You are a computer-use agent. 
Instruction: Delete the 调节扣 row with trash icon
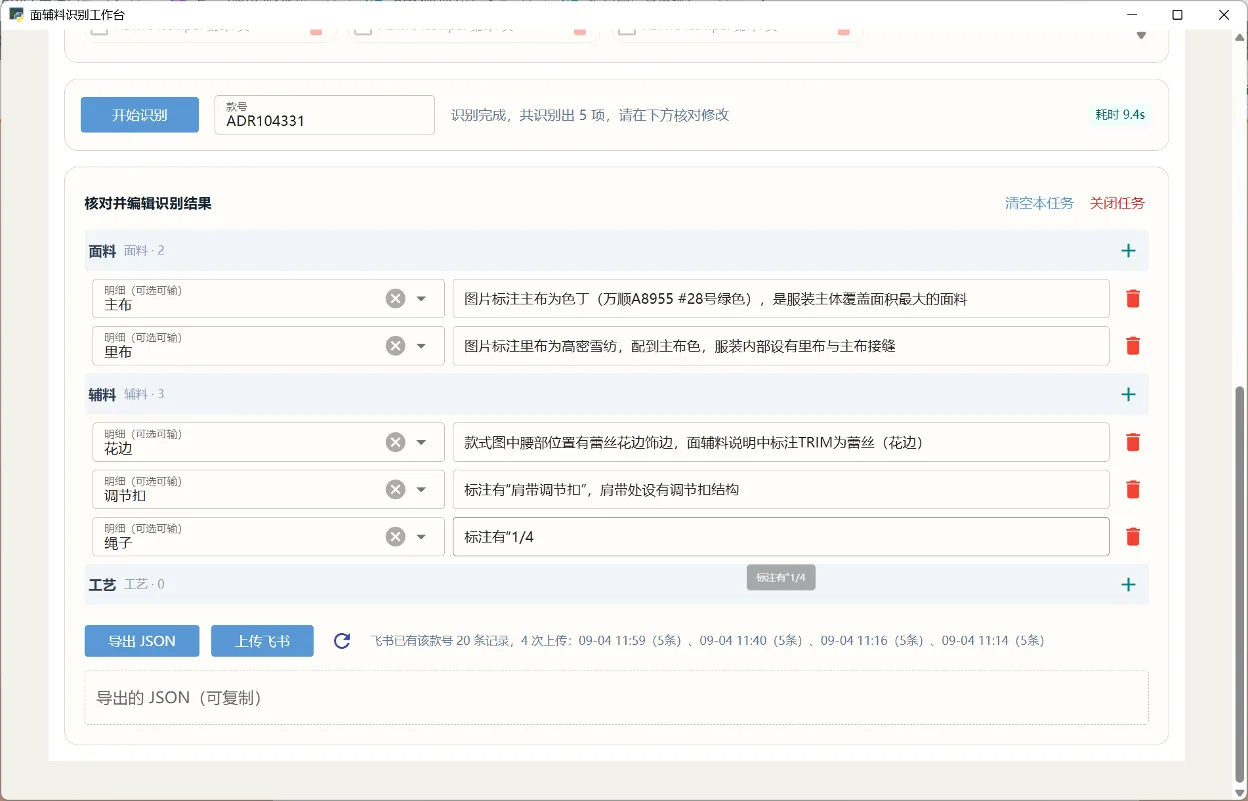1133,489
